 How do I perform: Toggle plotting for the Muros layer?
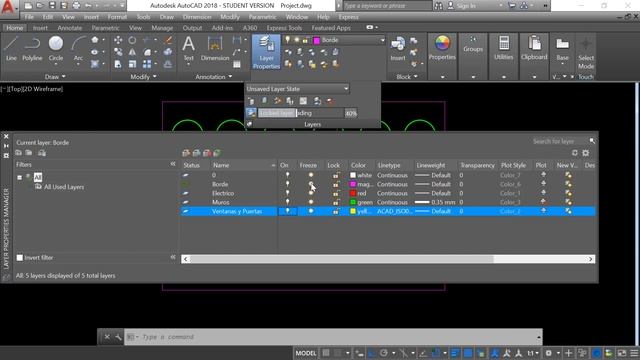click(543, 202)
